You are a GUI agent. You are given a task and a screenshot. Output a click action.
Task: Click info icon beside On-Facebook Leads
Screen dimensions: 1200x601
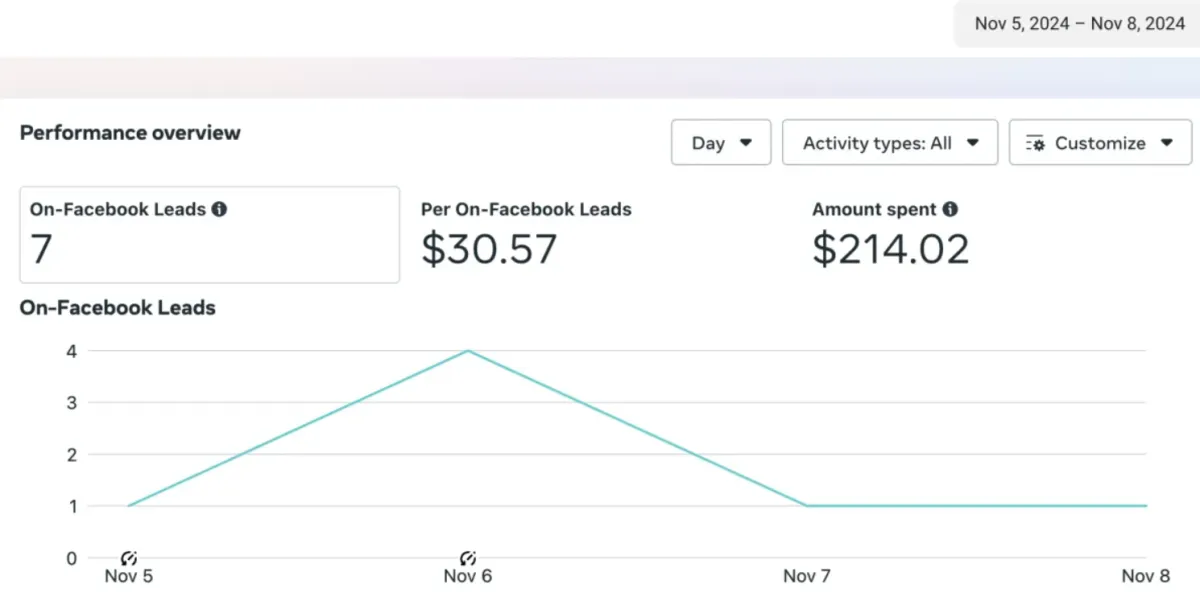[219, 210]
